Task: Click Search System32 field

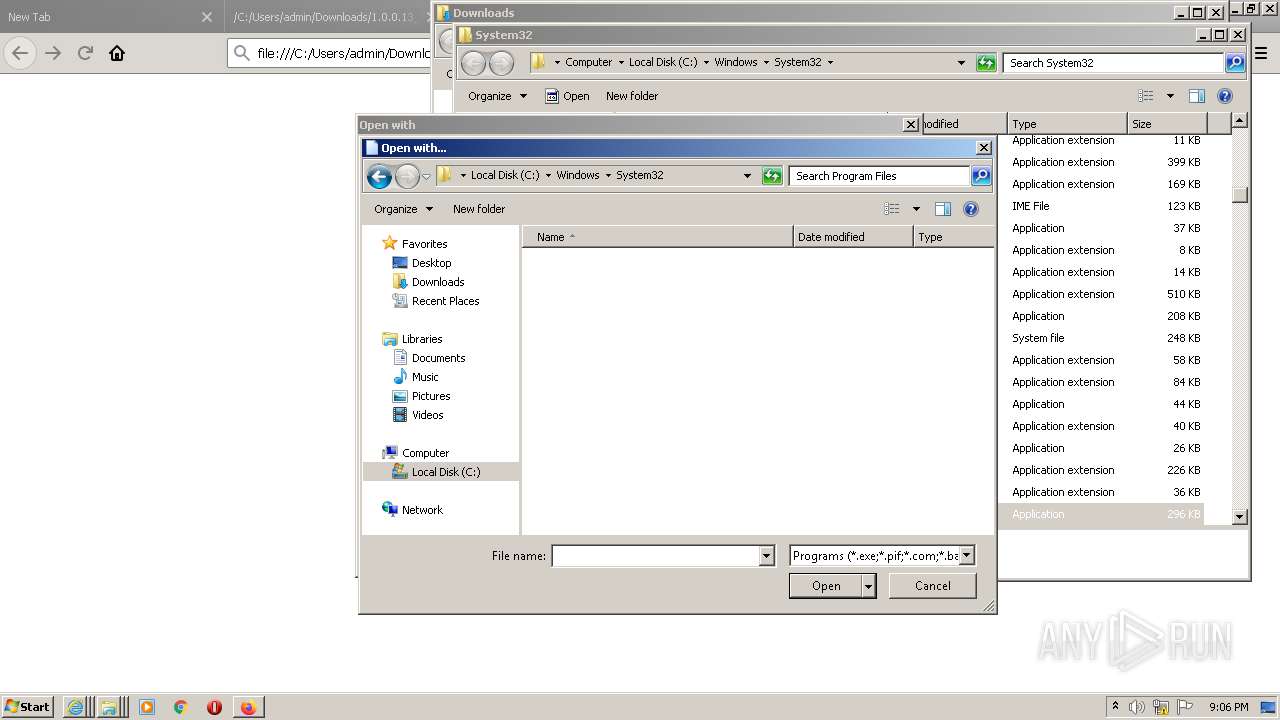Action: click(1114, 63)
